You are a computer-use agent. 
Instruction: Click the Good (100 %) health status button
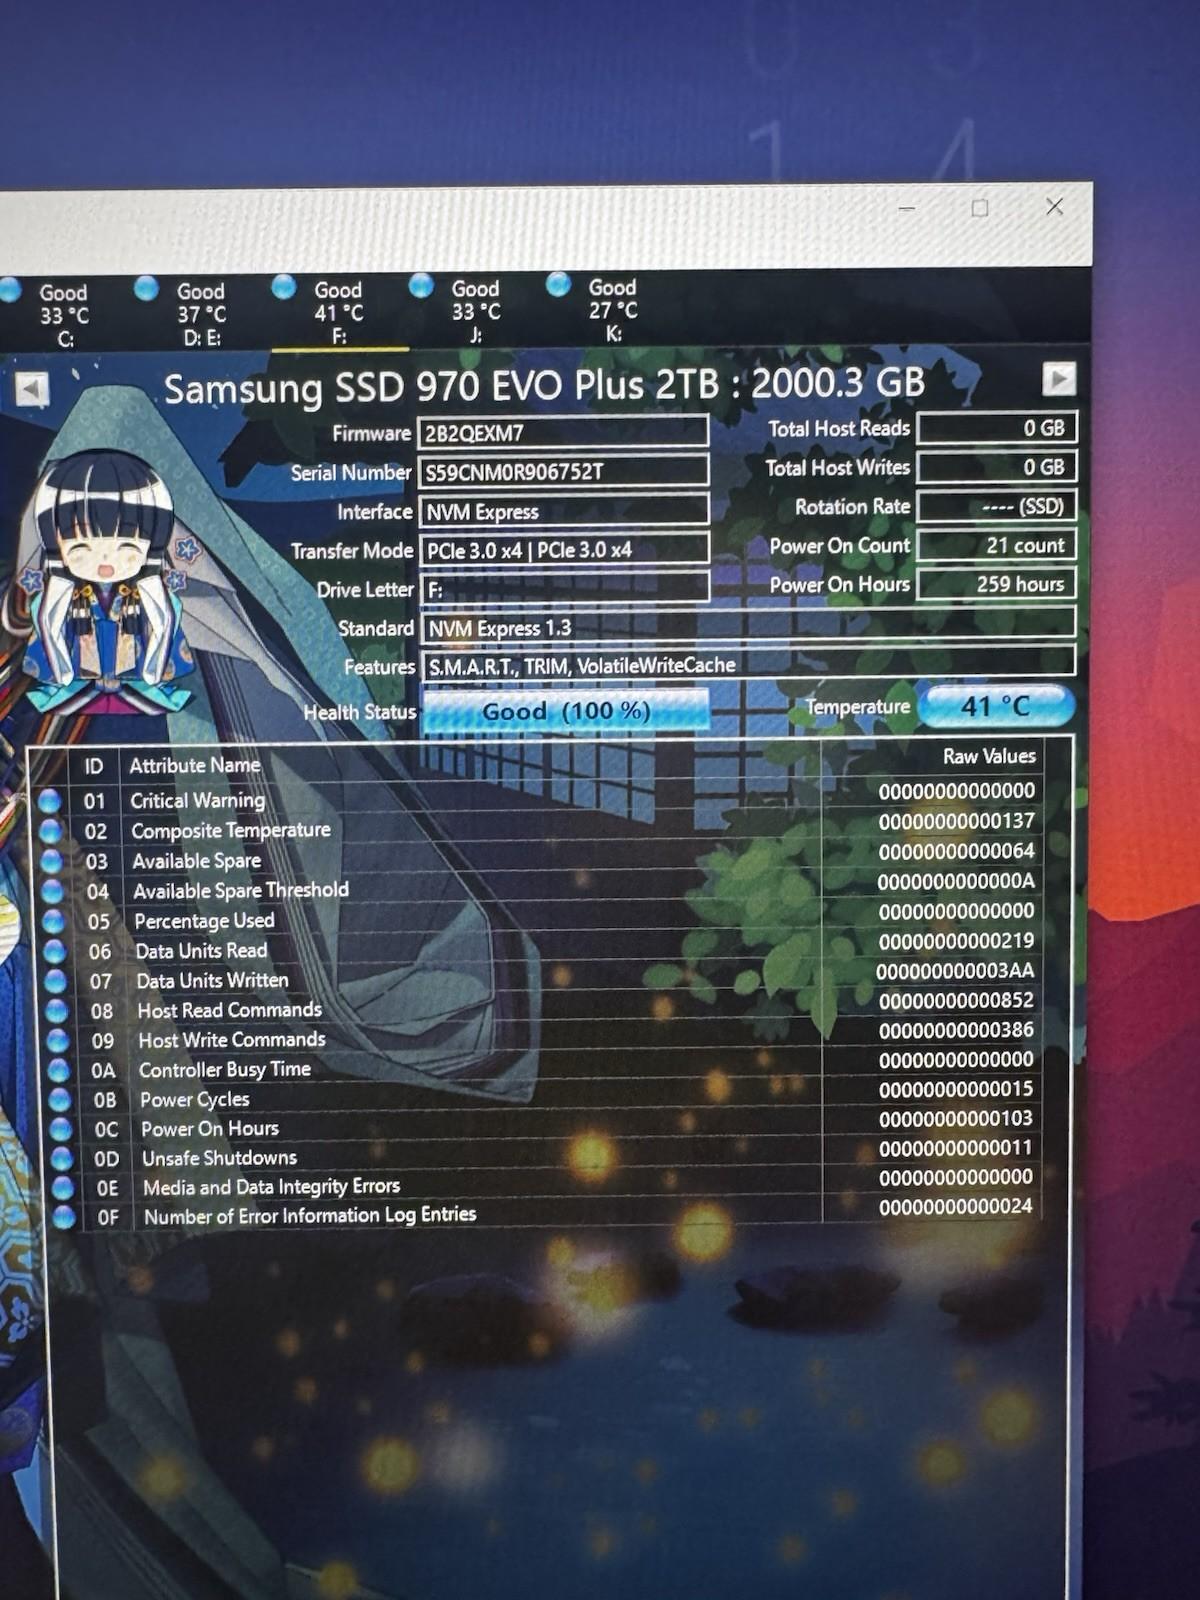click(565, 711)
